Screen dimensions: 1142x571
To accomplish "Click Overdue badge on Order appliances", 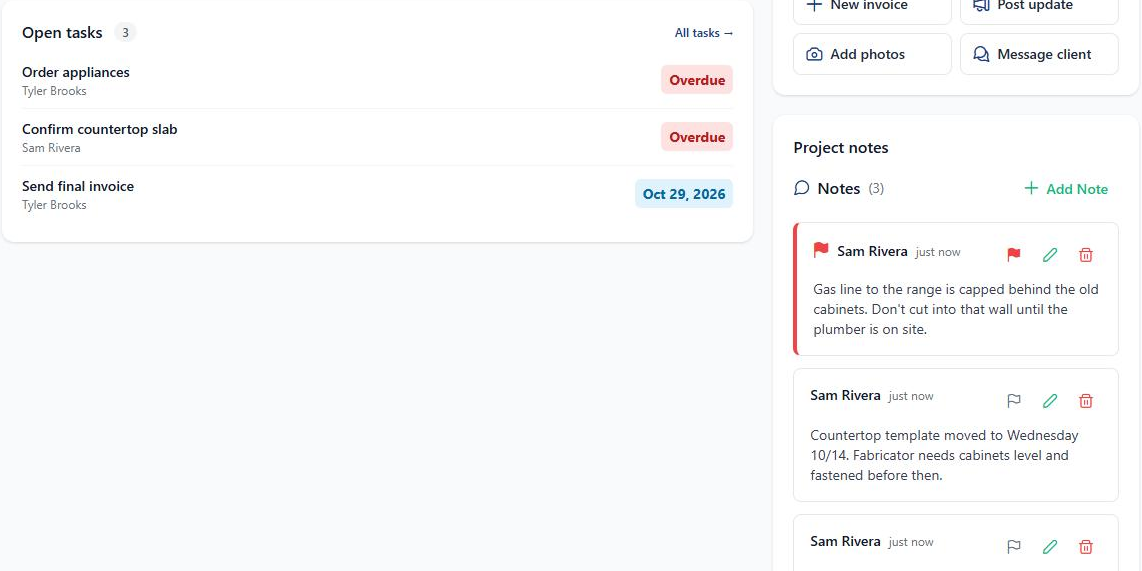I will click(x=697, y=80).
